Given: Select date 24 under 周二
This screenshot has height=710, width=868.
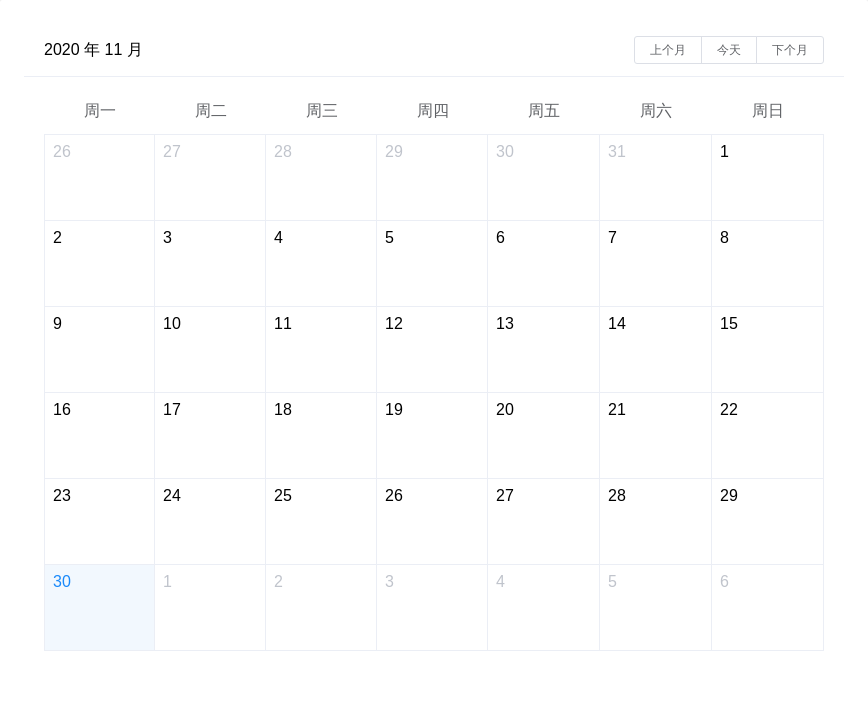Looking at the screenshot, I should [x=210, y=521].
